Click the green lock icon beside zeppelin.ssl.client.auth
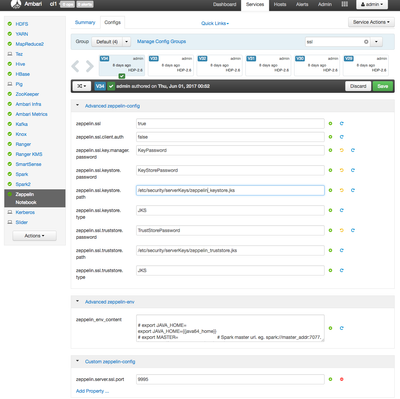 330,137
